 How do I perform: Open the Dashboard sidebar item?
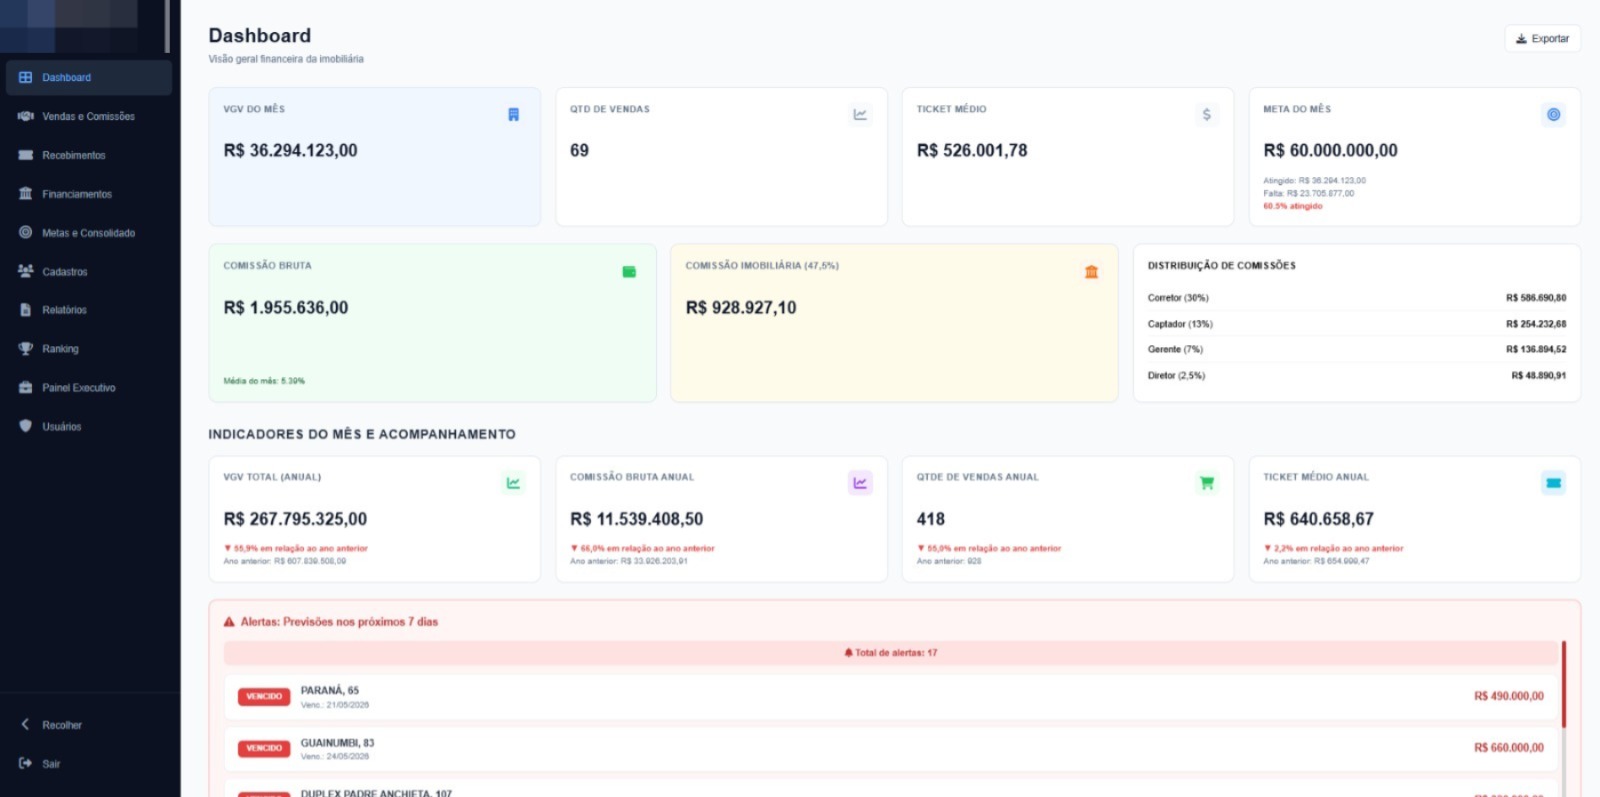(88, 77)
